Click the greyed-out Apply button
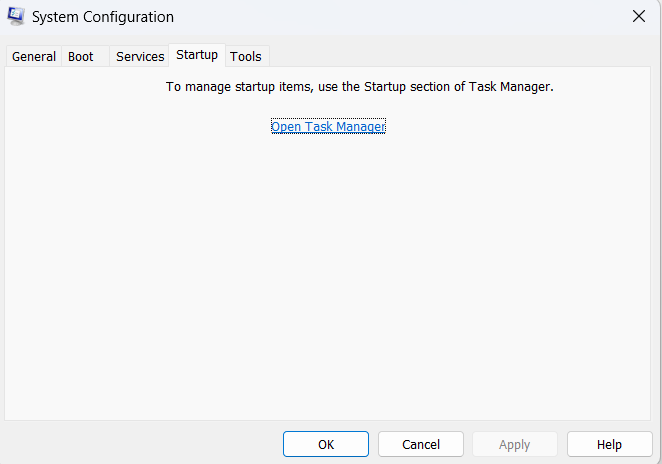Image resolution: width=662 pixels, height=464 pixels. (514, 444)
